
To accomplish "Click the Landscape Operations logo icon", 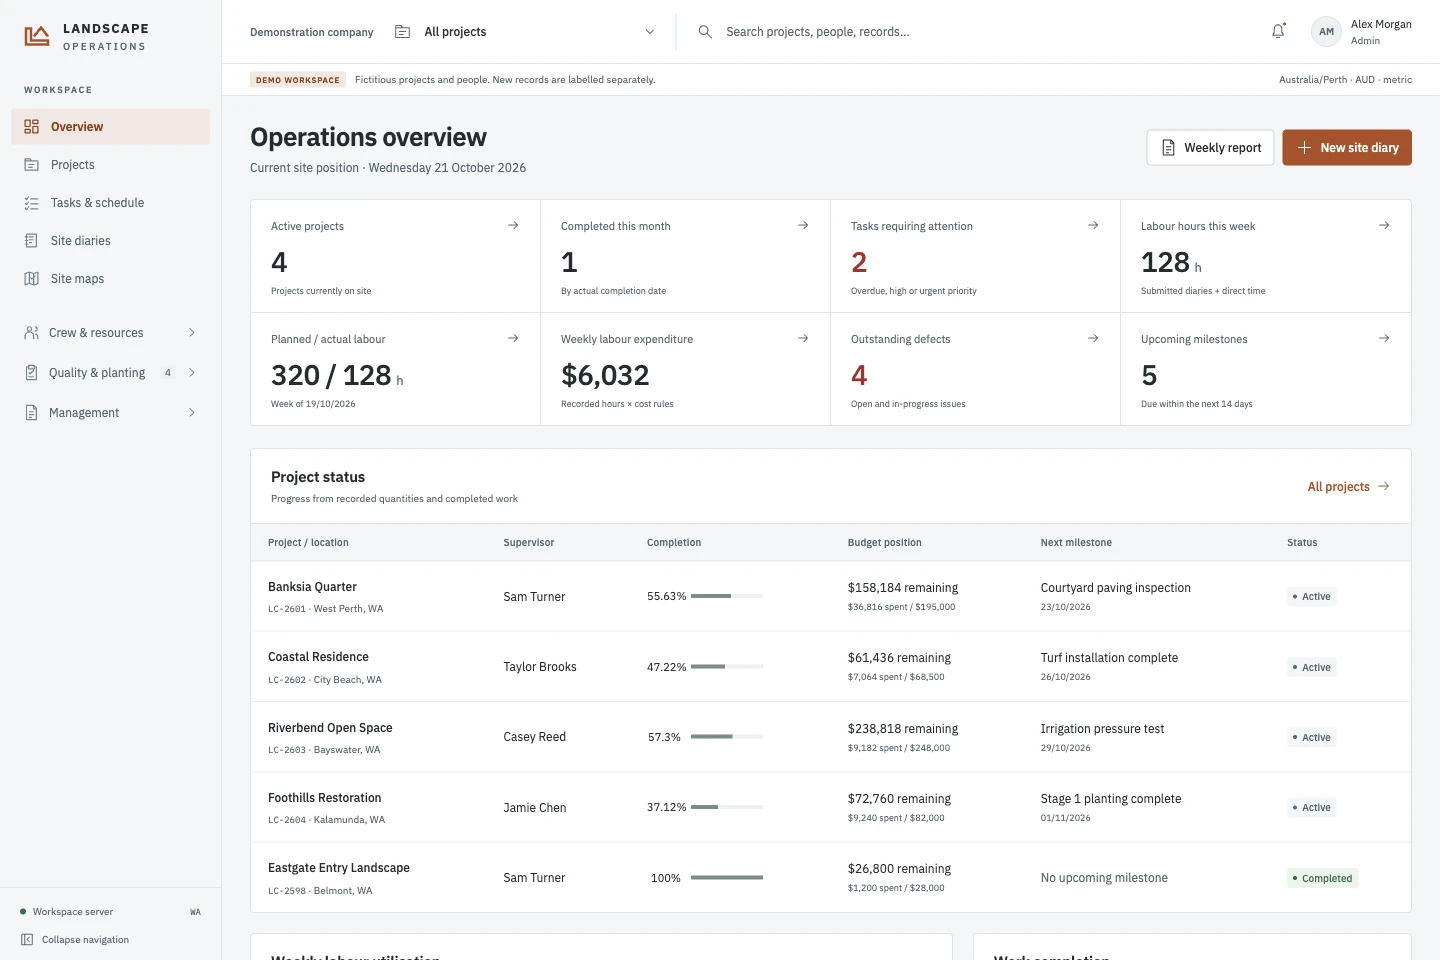I will tap(37, 36).
